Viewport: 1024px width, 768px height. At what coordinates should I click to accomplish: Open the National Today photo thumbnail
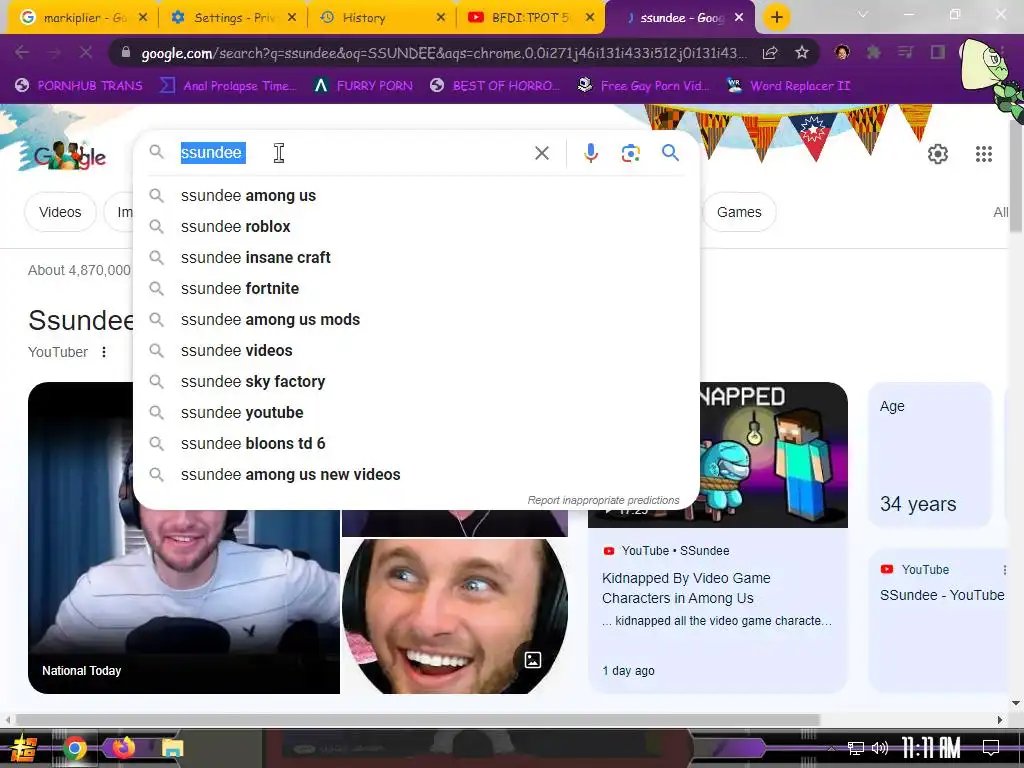(184, 538)
